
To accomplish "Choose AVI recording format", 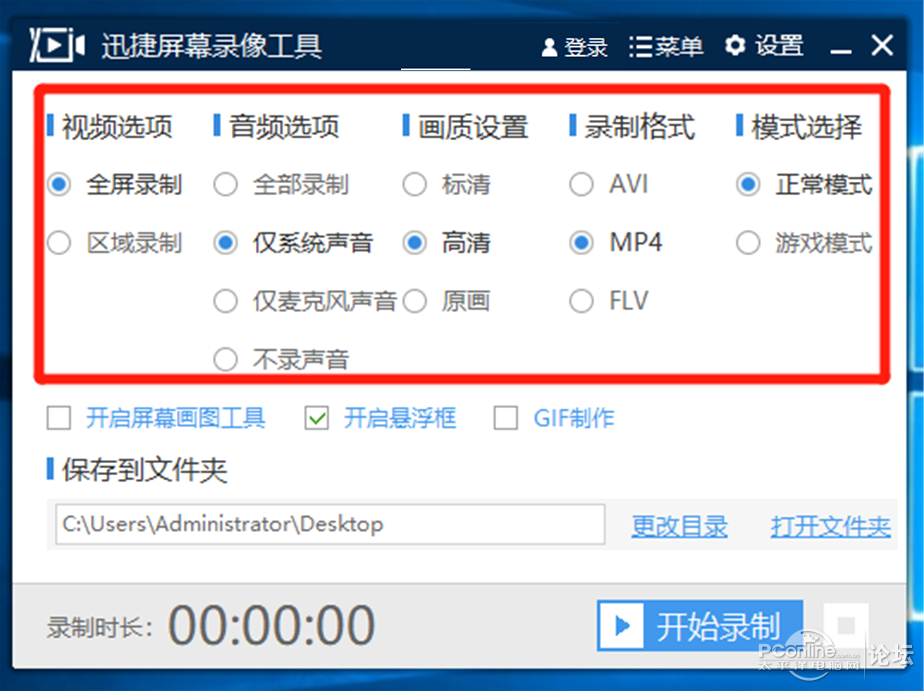I will [x=609, y=184].
